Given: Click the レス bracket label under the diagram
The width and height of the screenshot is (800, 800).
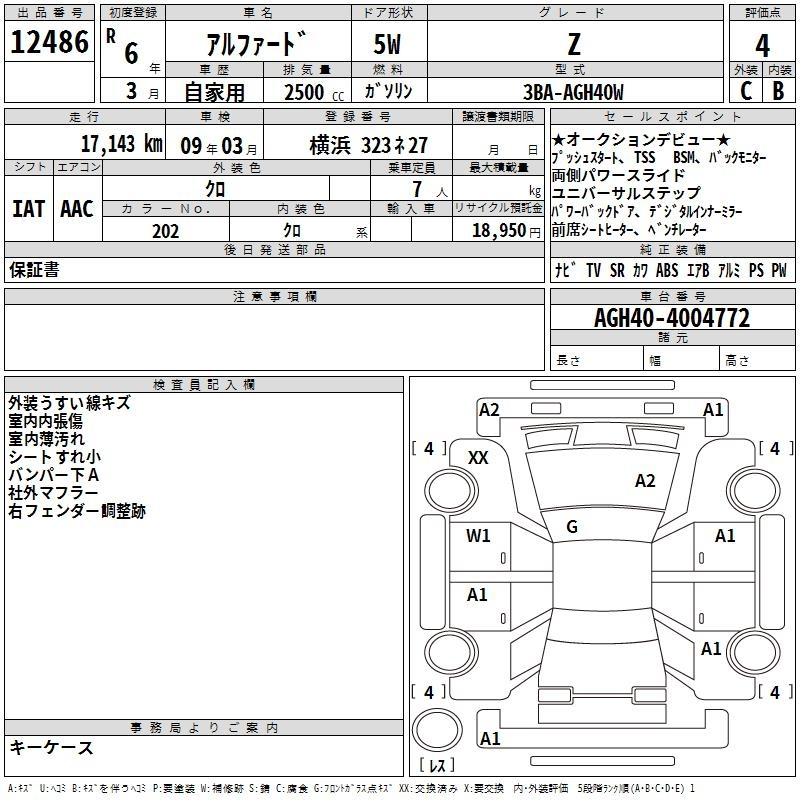Looking at the screenshot, I should pos(436,766).
